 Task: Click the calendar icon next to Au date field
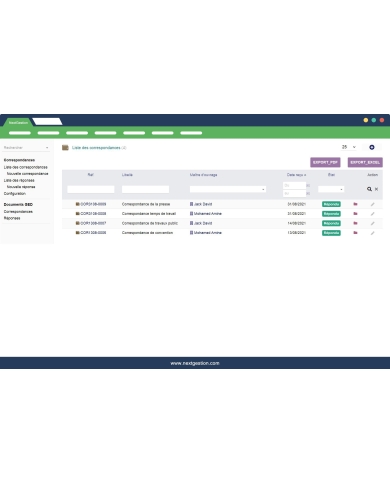(308, 193)
